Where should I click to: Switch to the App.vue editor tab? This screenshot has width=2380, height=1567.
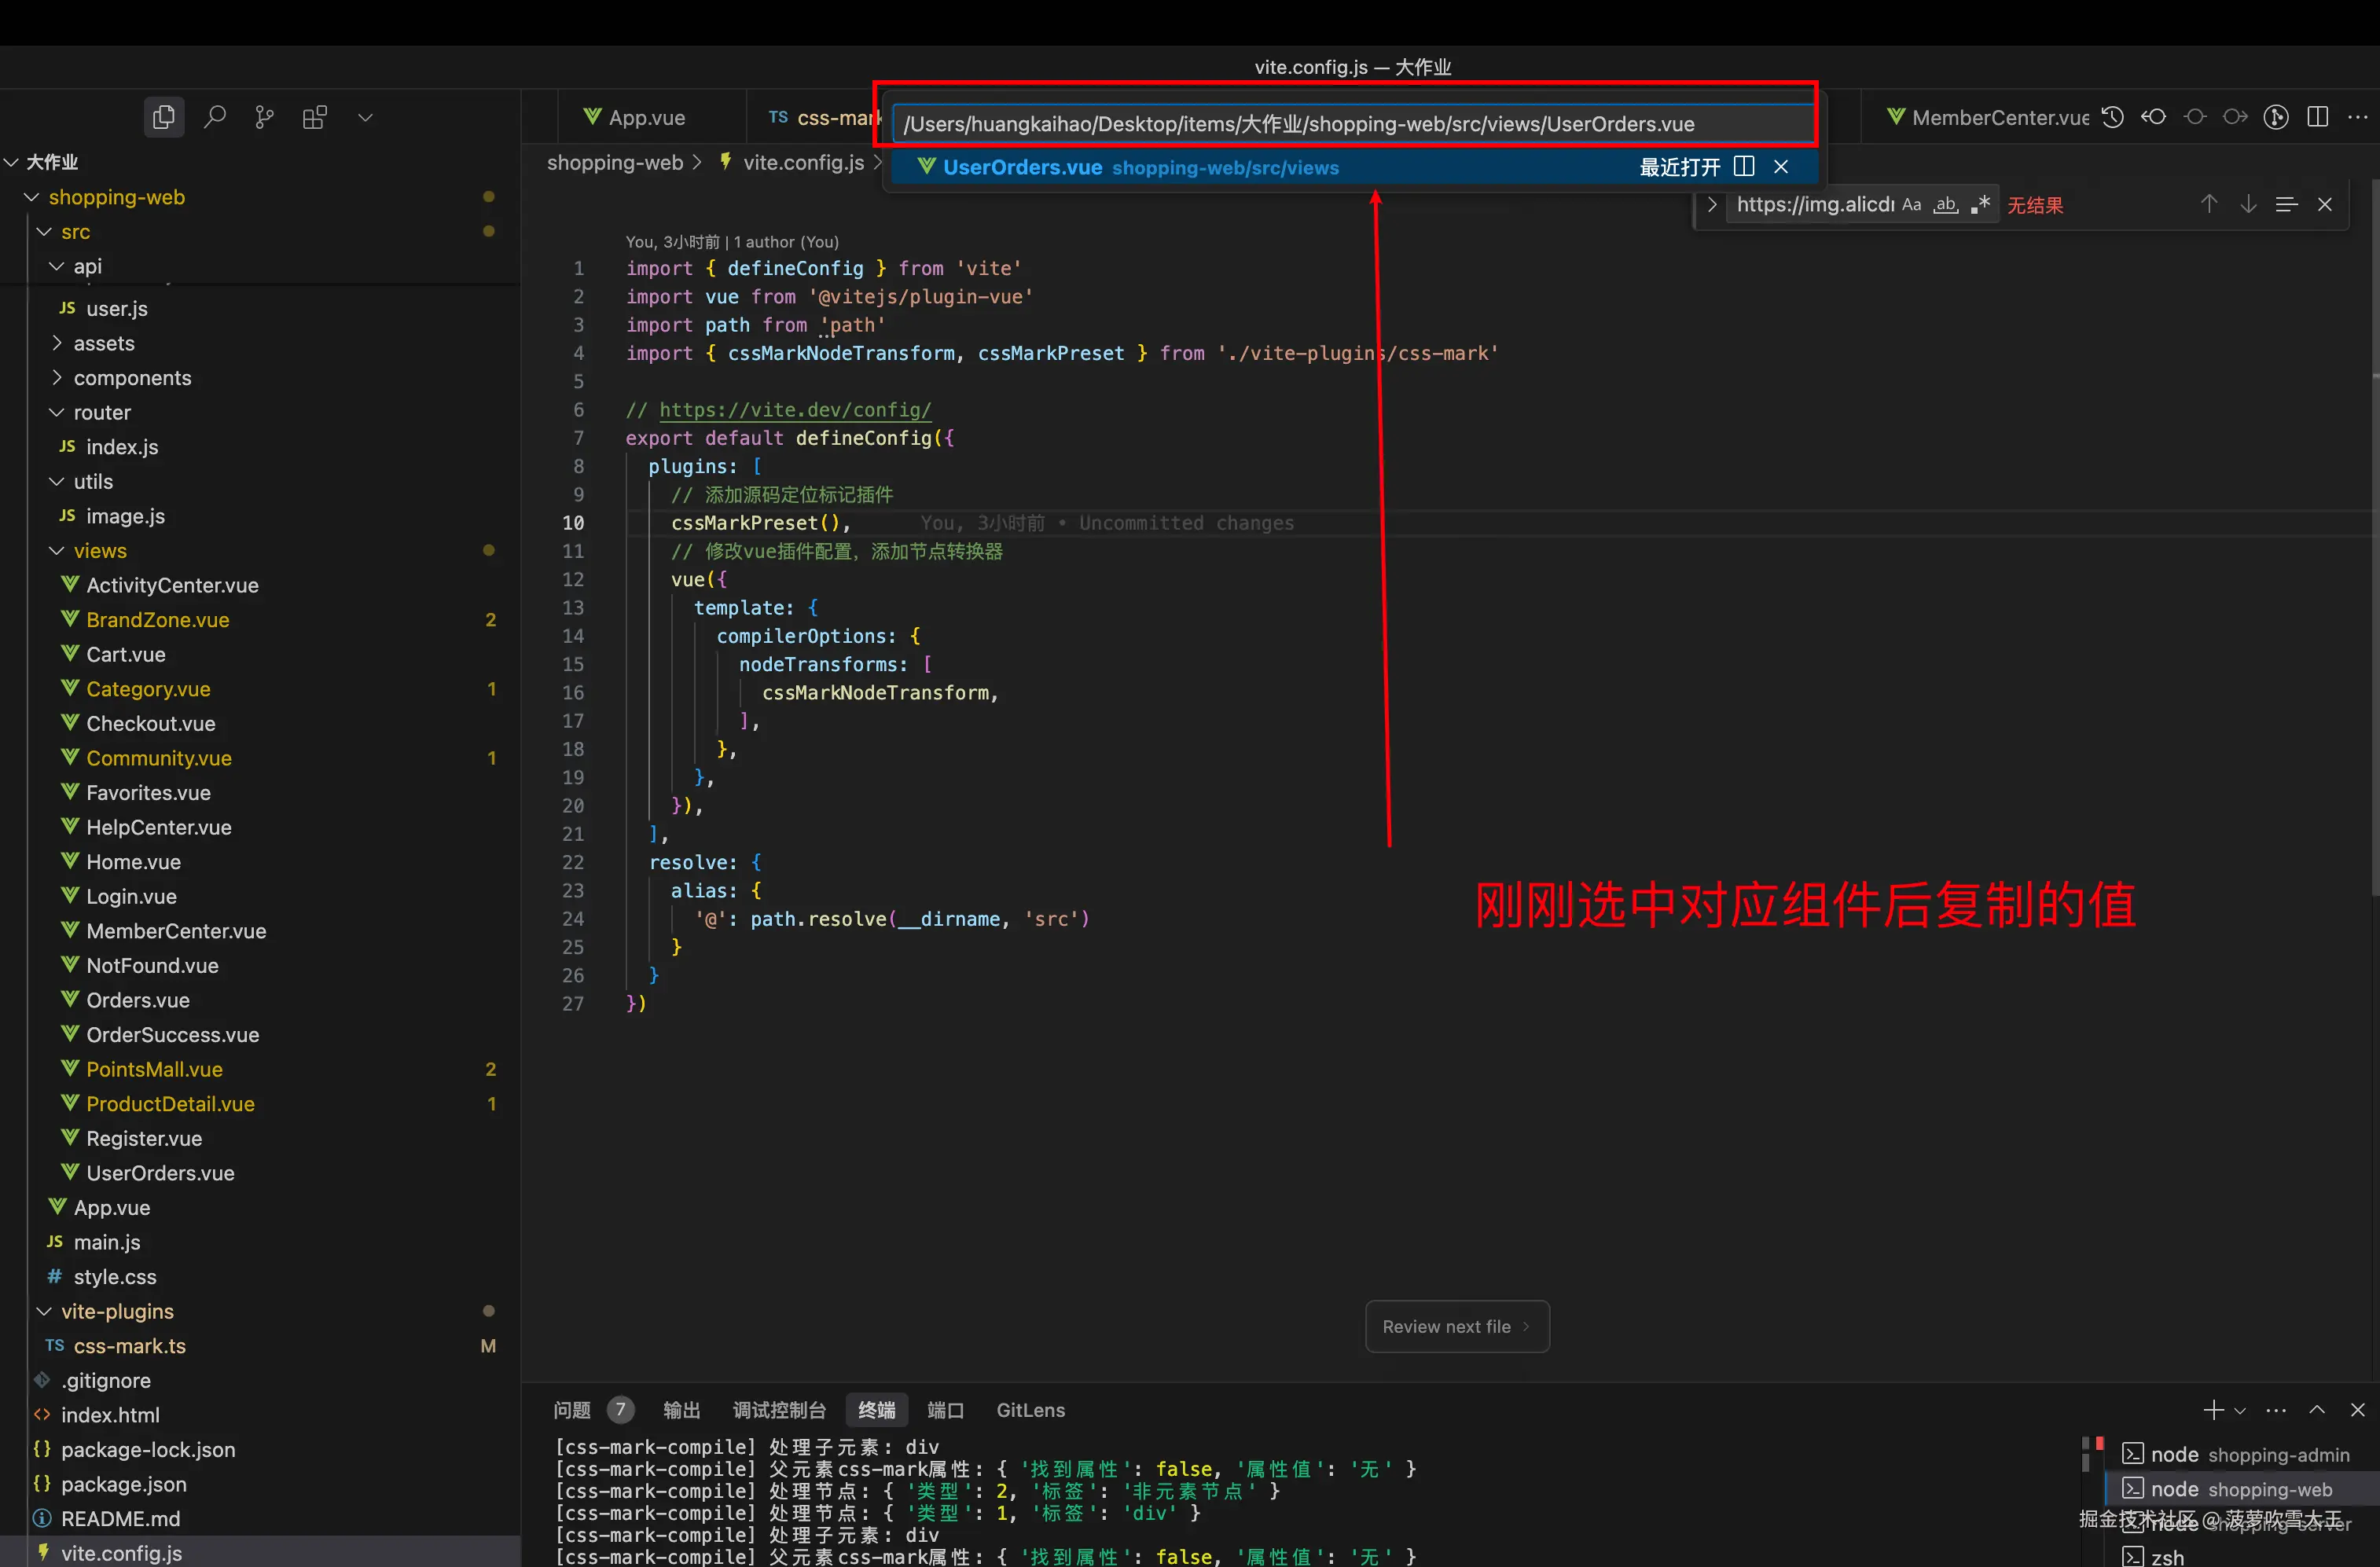click(646, 118)
